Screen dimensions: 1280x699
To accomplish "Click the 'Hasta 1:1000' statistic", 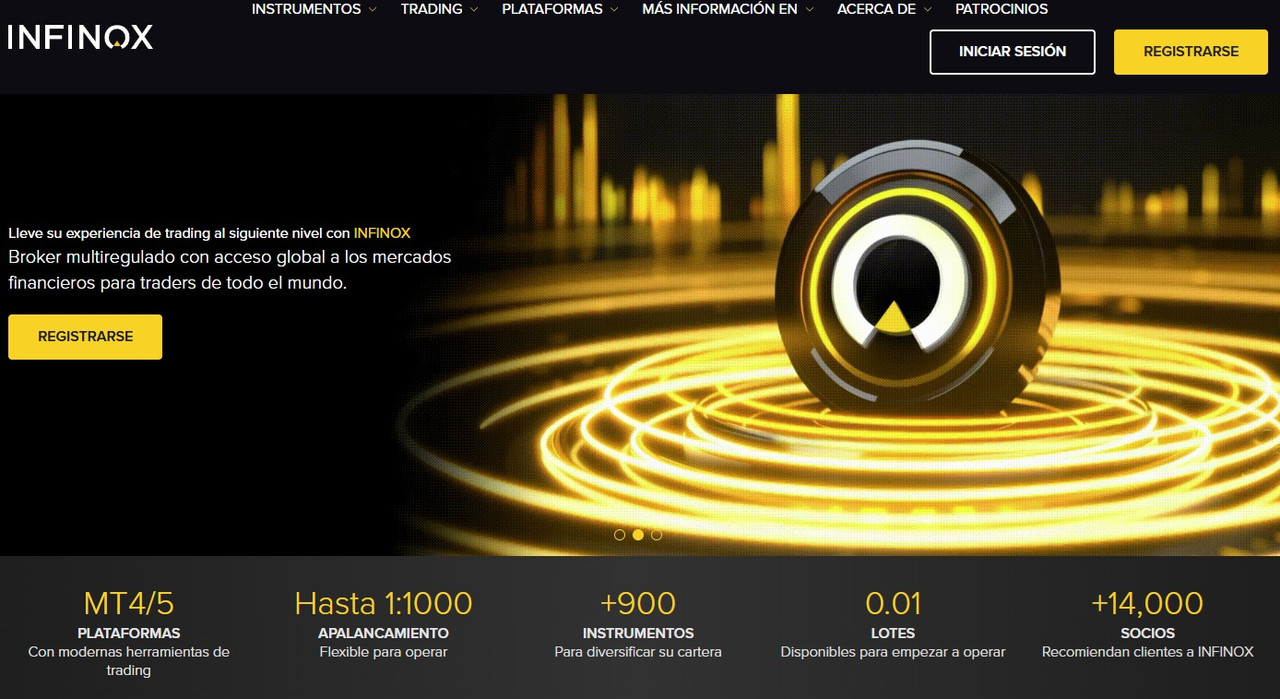I will (383, 603).
